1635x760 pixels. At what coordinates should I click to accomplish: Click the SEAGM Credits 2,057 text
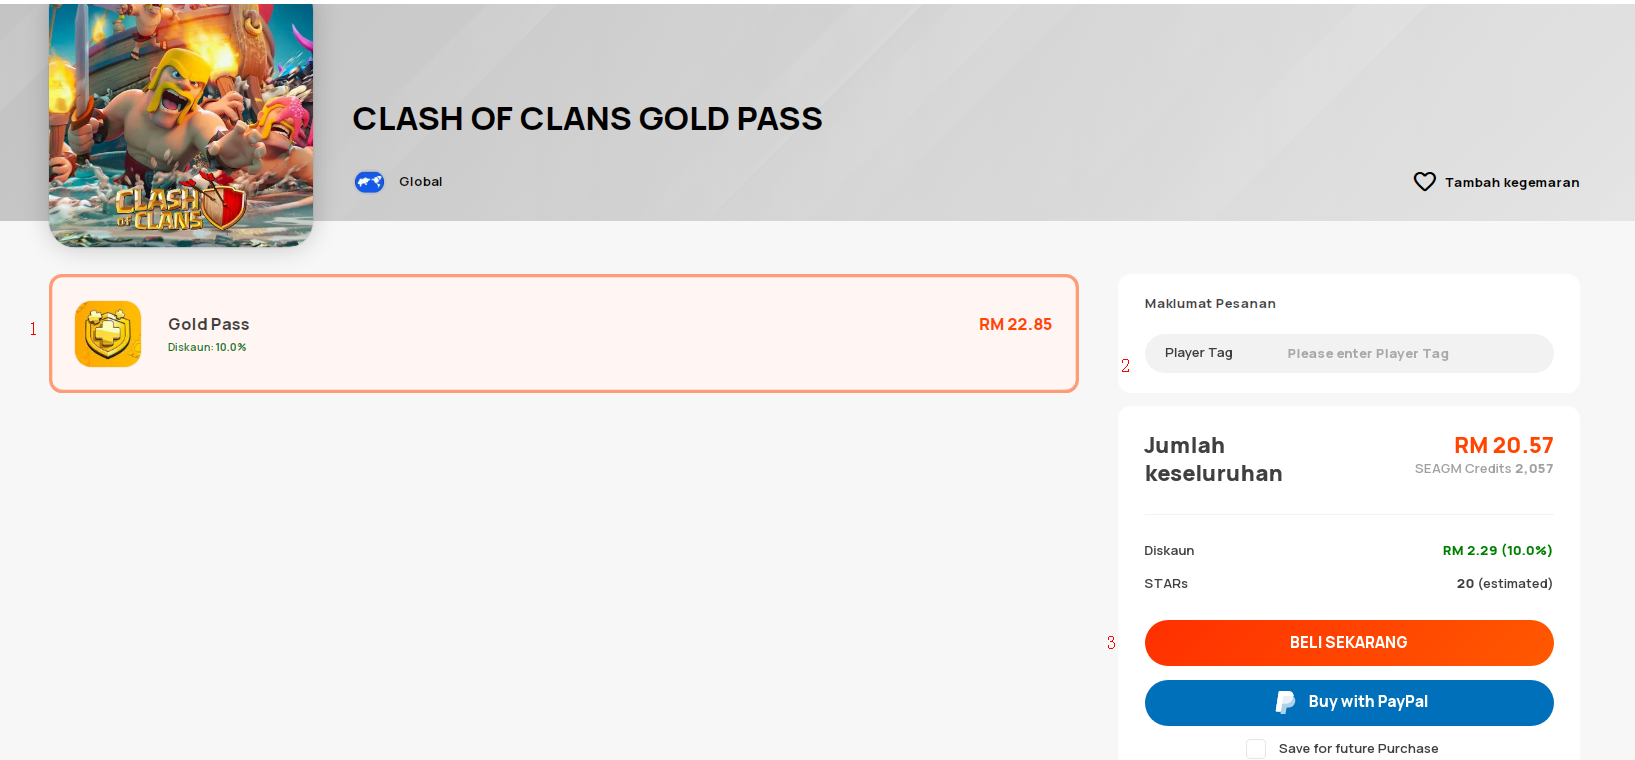1484,469
